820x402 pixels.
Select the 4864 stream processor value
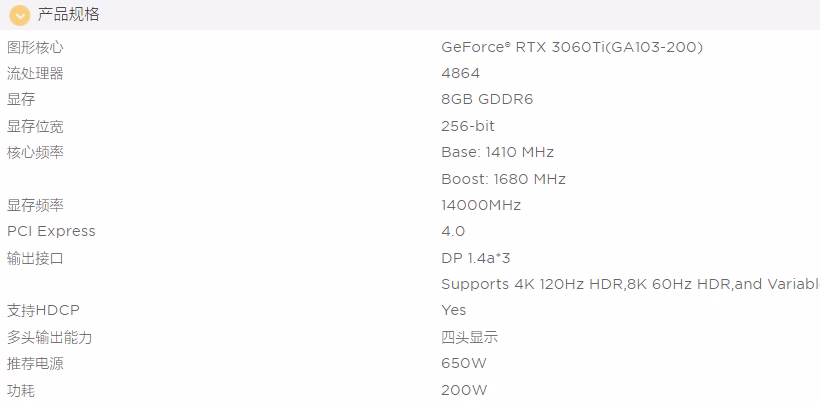coord(460,73)
